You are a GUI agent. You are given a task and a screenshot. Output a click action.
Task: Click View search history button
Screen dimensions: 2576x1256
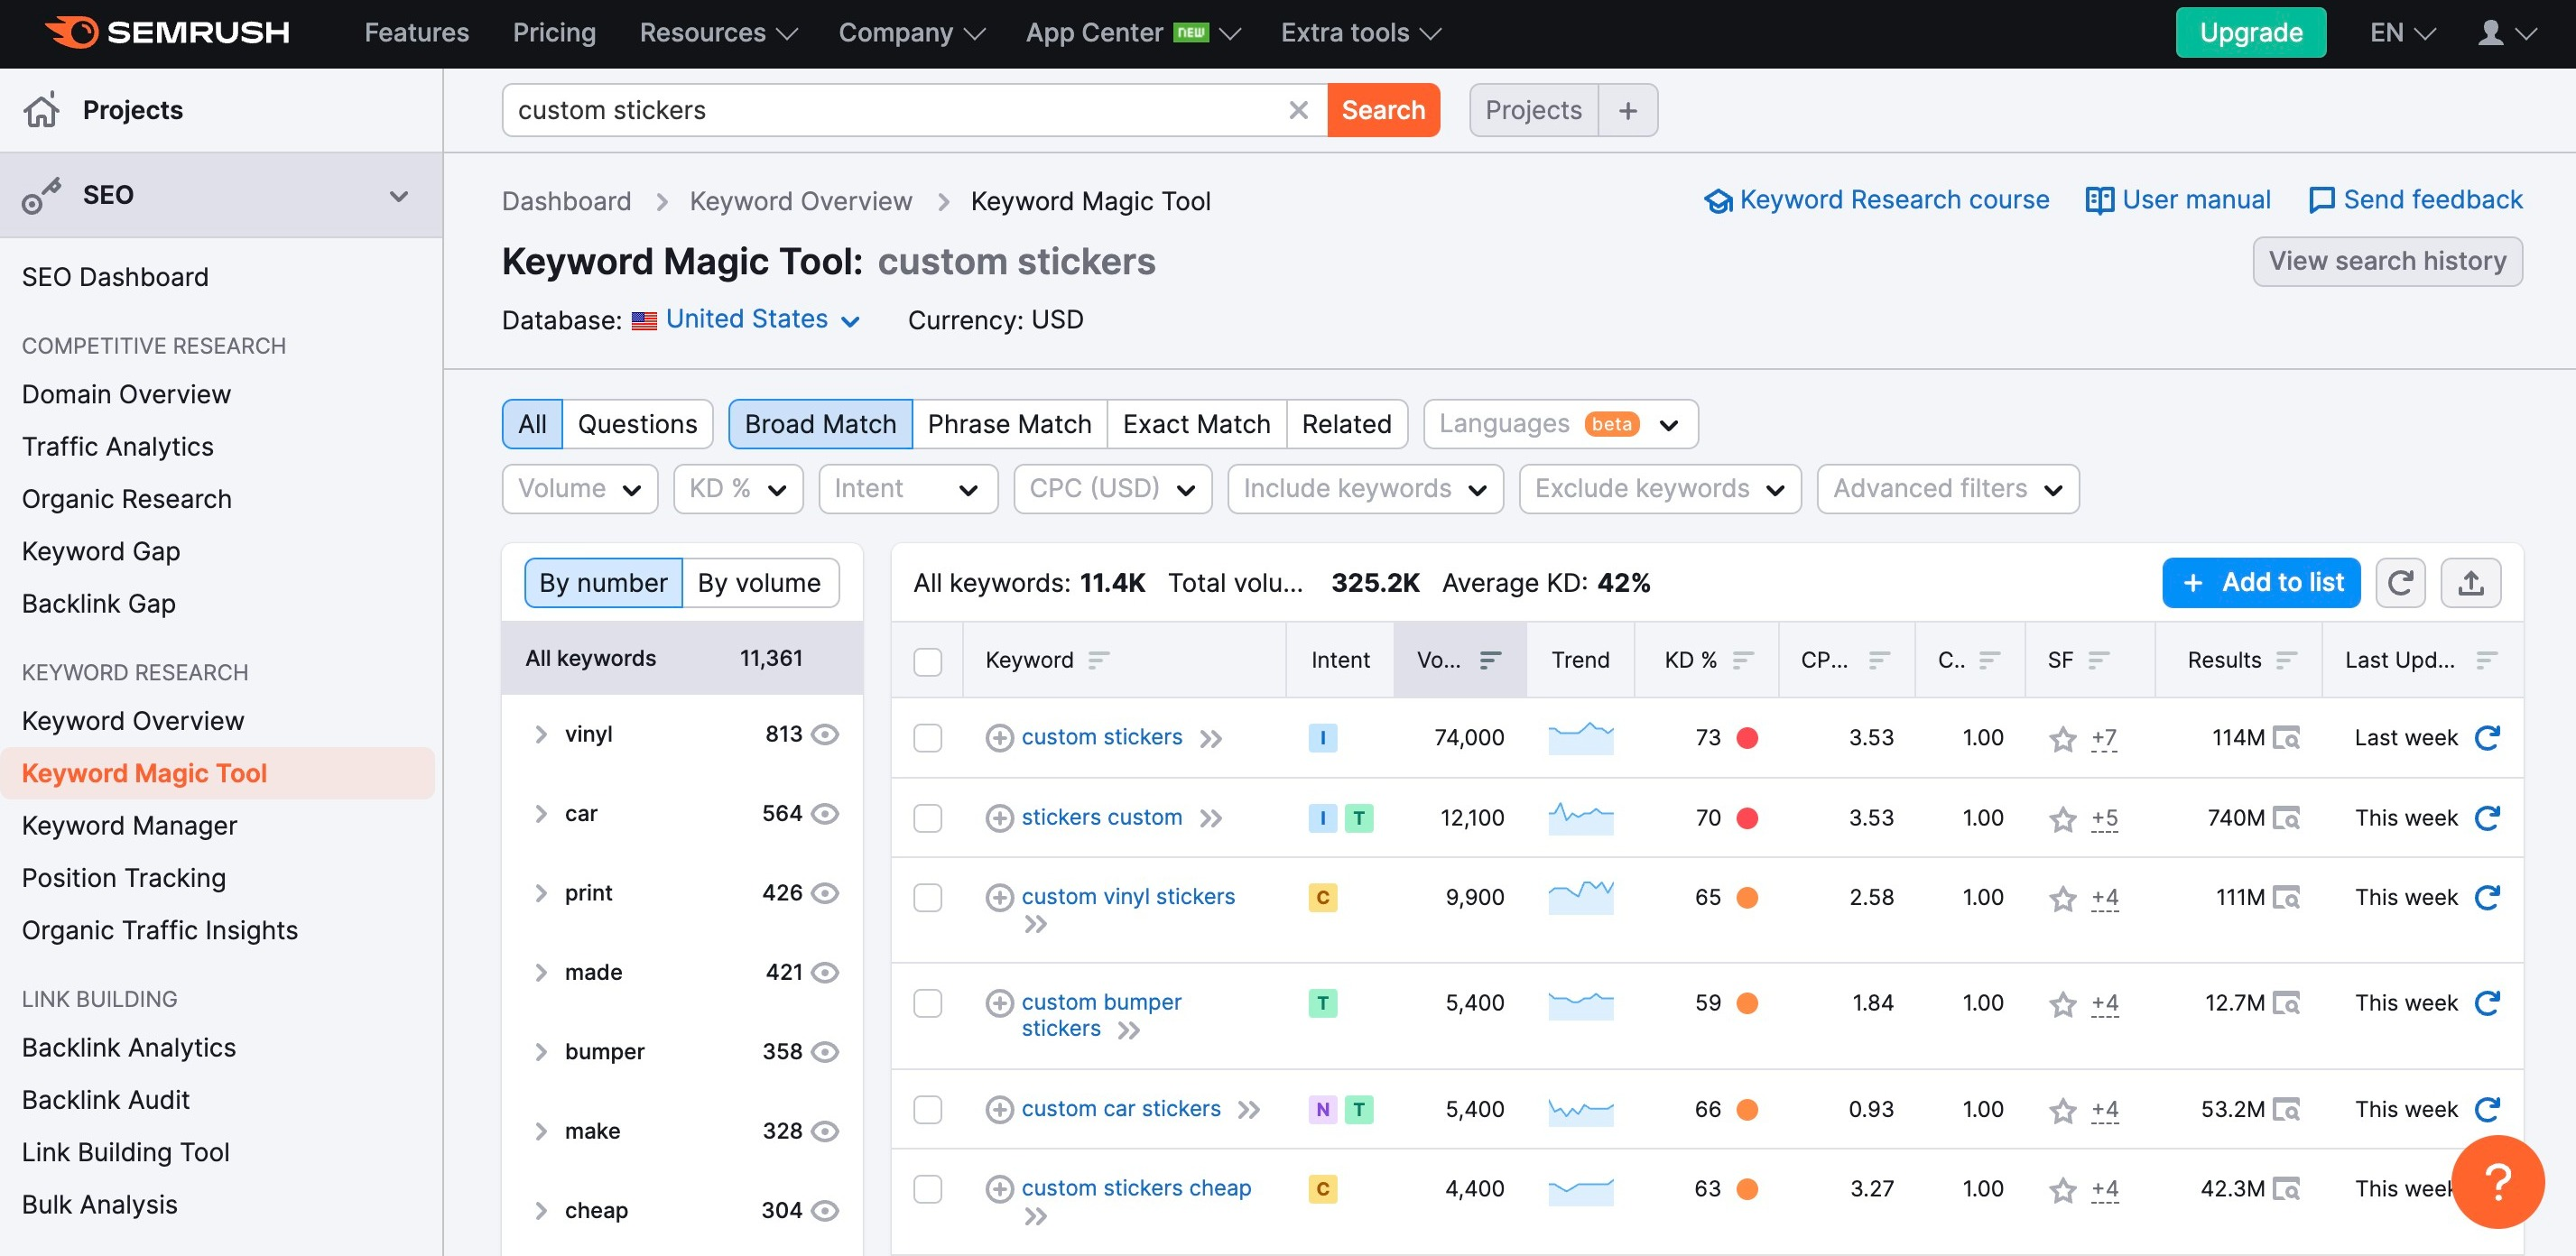coord(2387,262)
